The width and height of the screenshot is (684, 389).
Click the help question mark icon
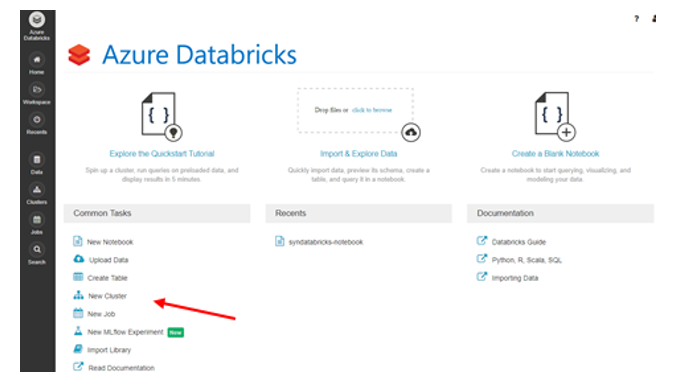(636, 18)
